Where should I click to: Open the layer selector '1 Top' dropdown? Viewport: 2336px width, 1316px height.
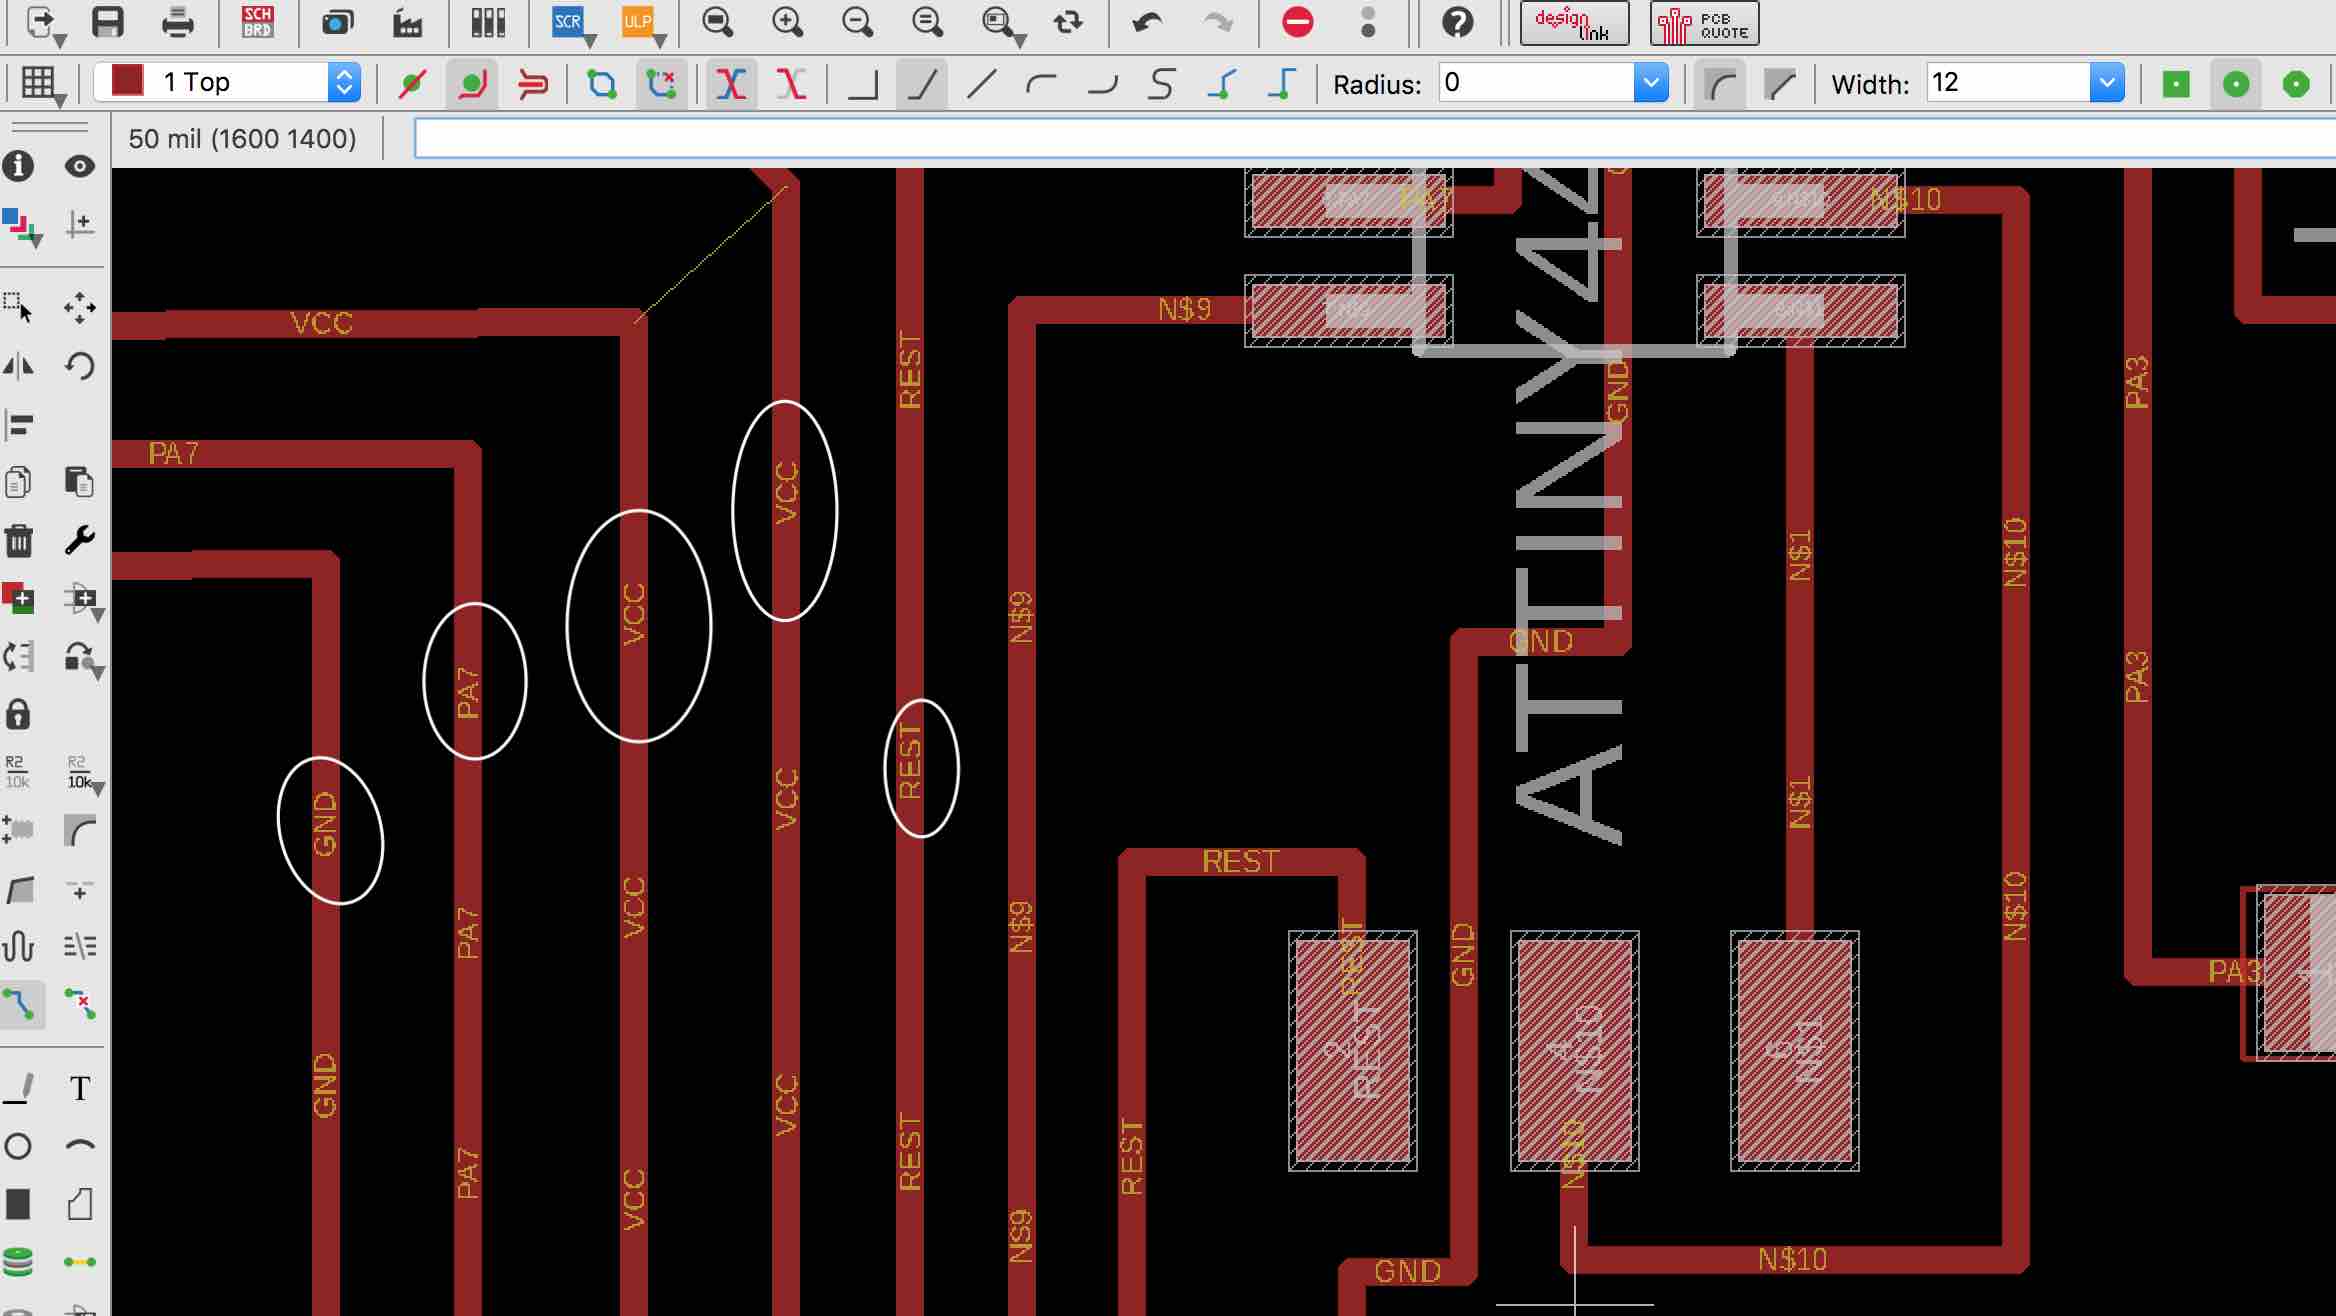coord(343,82)
